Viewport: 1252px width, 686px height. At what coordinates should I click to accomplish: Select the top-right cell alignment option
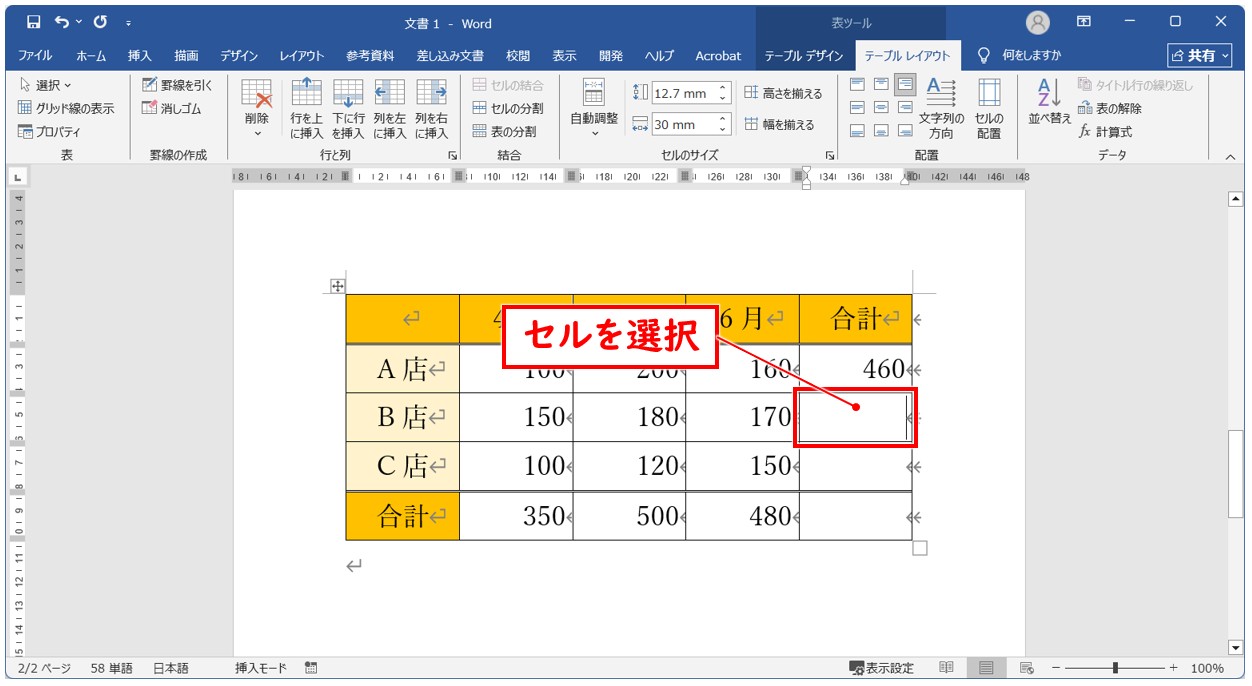905,84
